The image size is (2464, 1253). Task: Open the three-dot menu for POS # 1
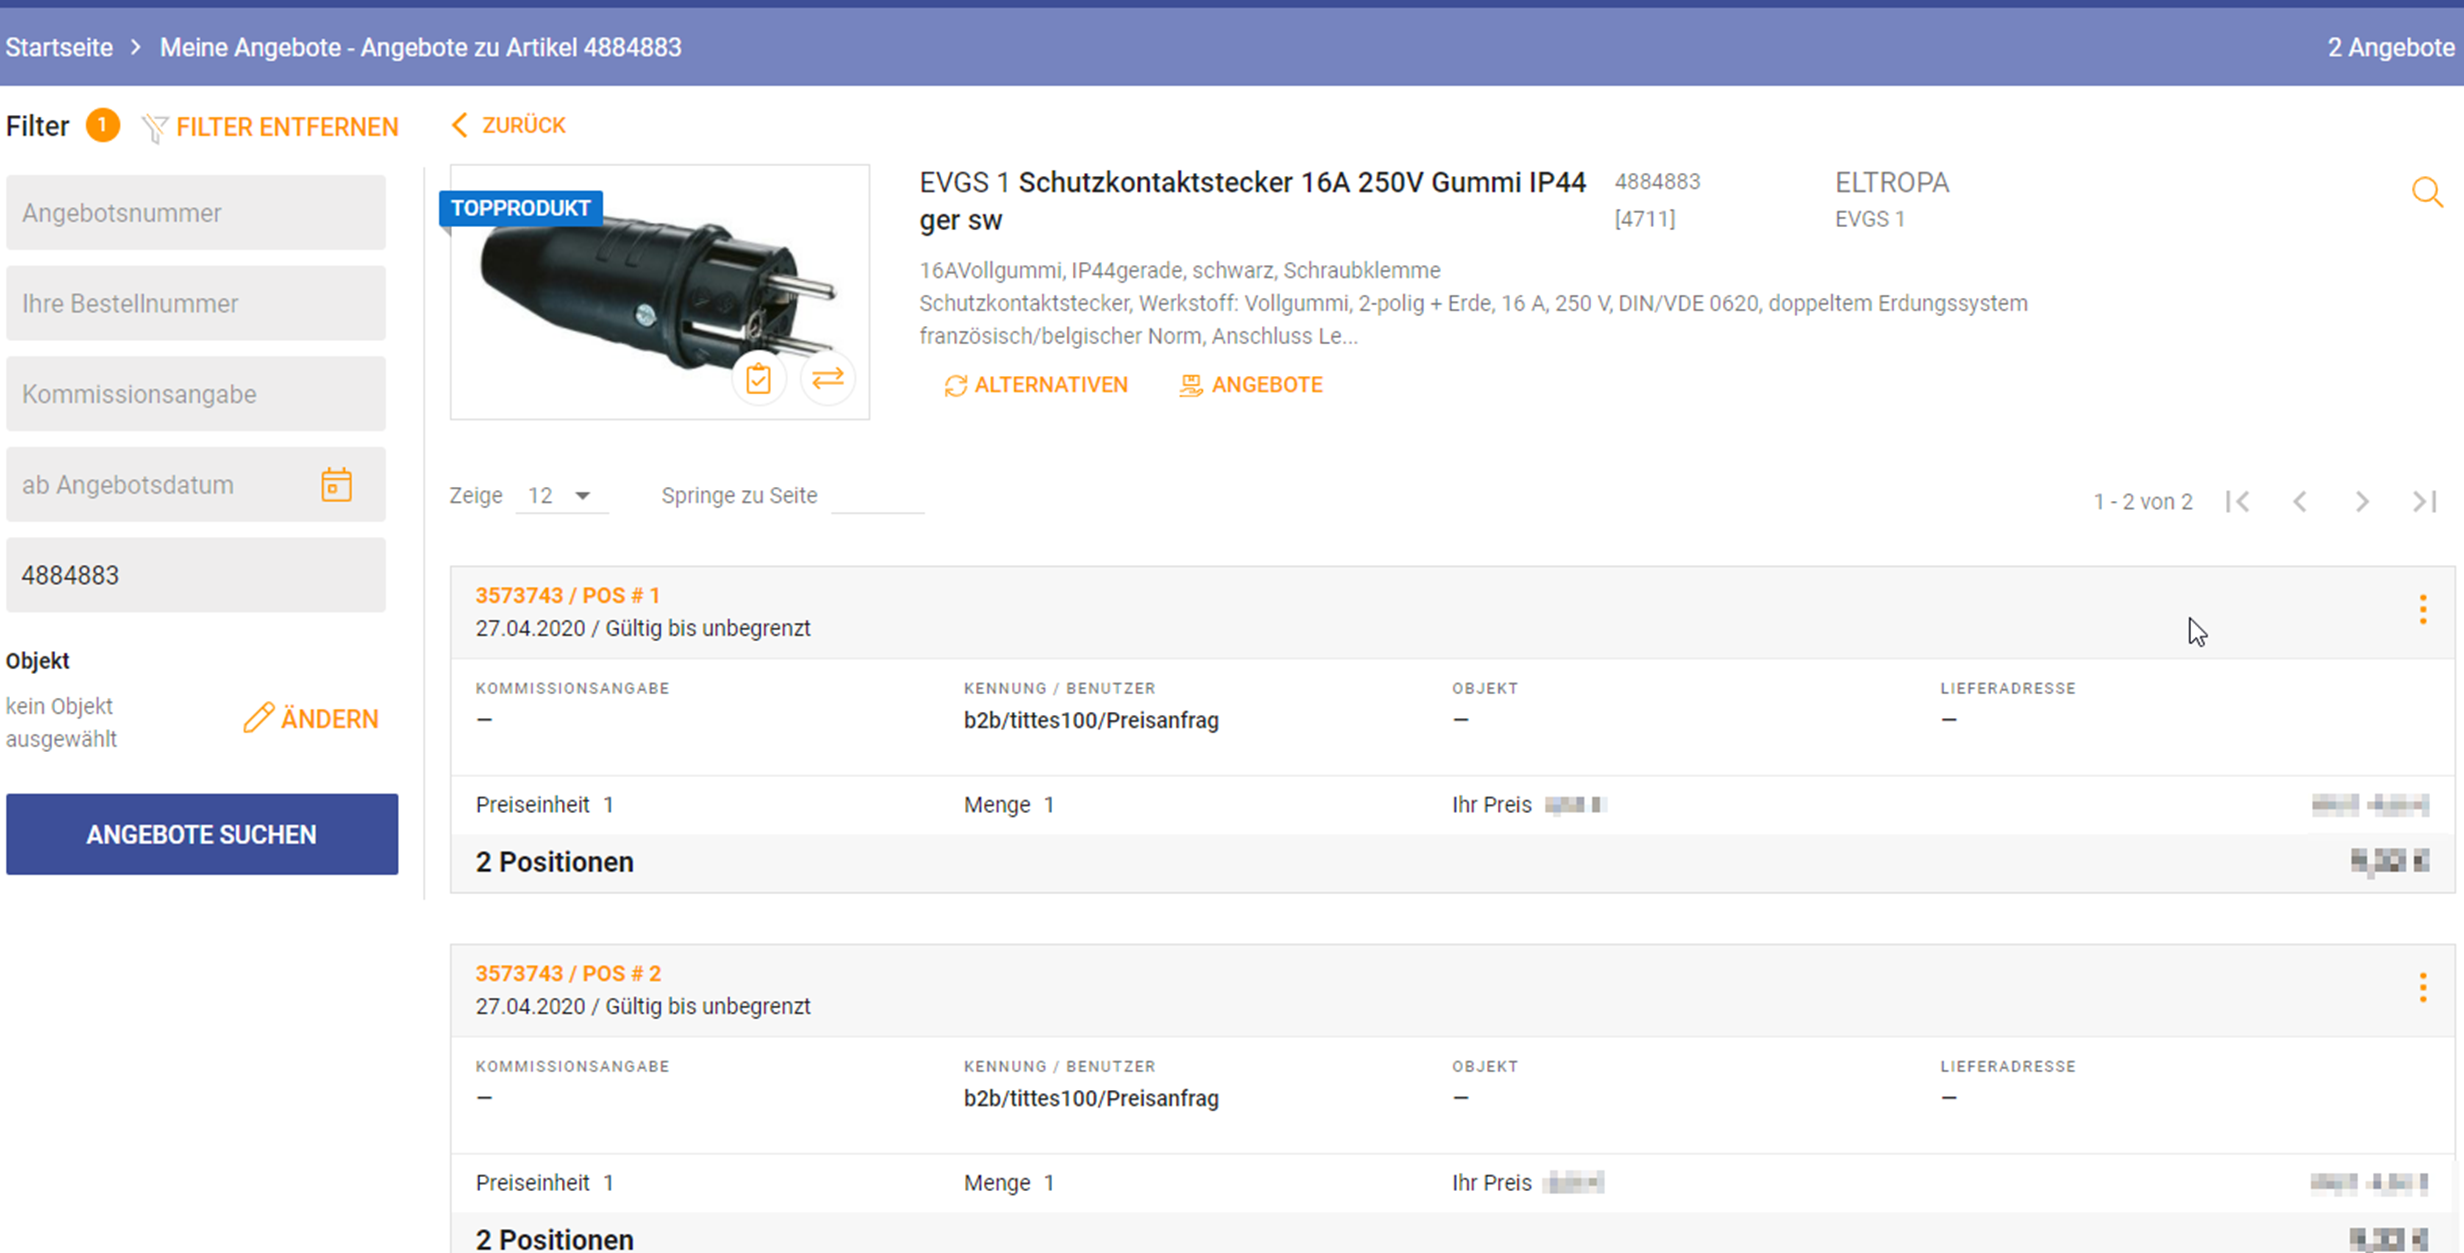coord(2422,609)
